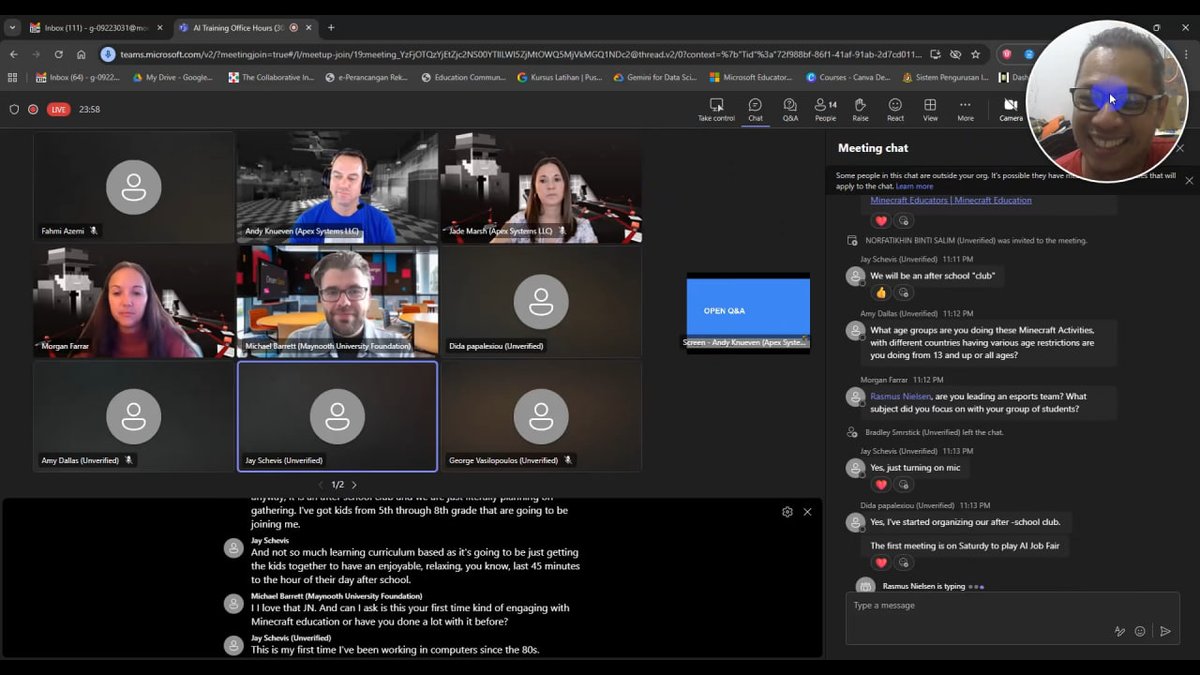
Task: Open the browser apps grid icon
Action: (12, 77)
